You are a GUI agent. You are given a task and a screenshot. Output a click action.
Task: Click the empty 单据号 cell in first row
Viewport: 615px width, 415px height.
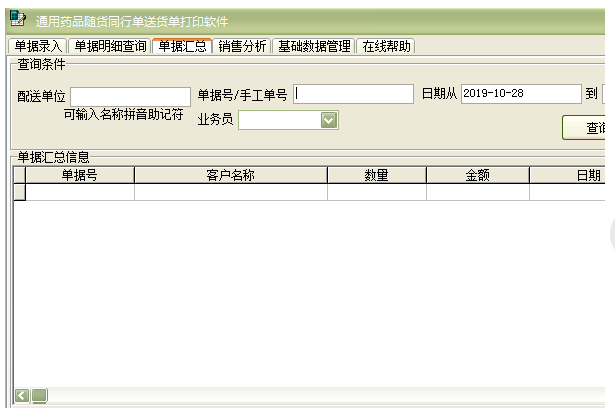click(x=80, y=192)
